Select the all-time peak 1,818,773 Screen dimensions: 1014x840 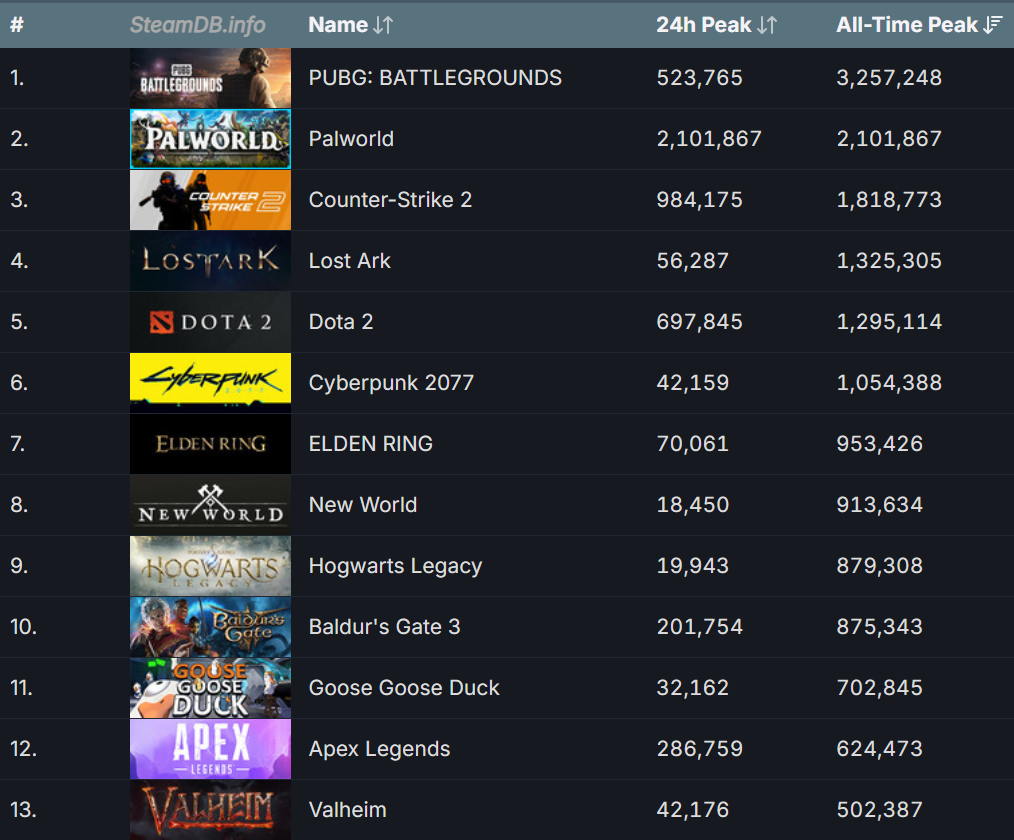(889, 200)
